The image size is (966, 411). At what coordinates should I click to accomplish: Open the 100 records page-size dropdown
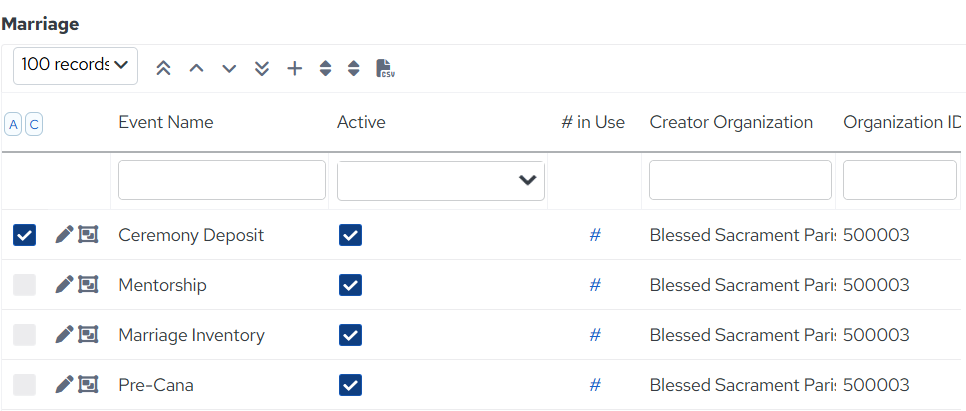point(75,65)
